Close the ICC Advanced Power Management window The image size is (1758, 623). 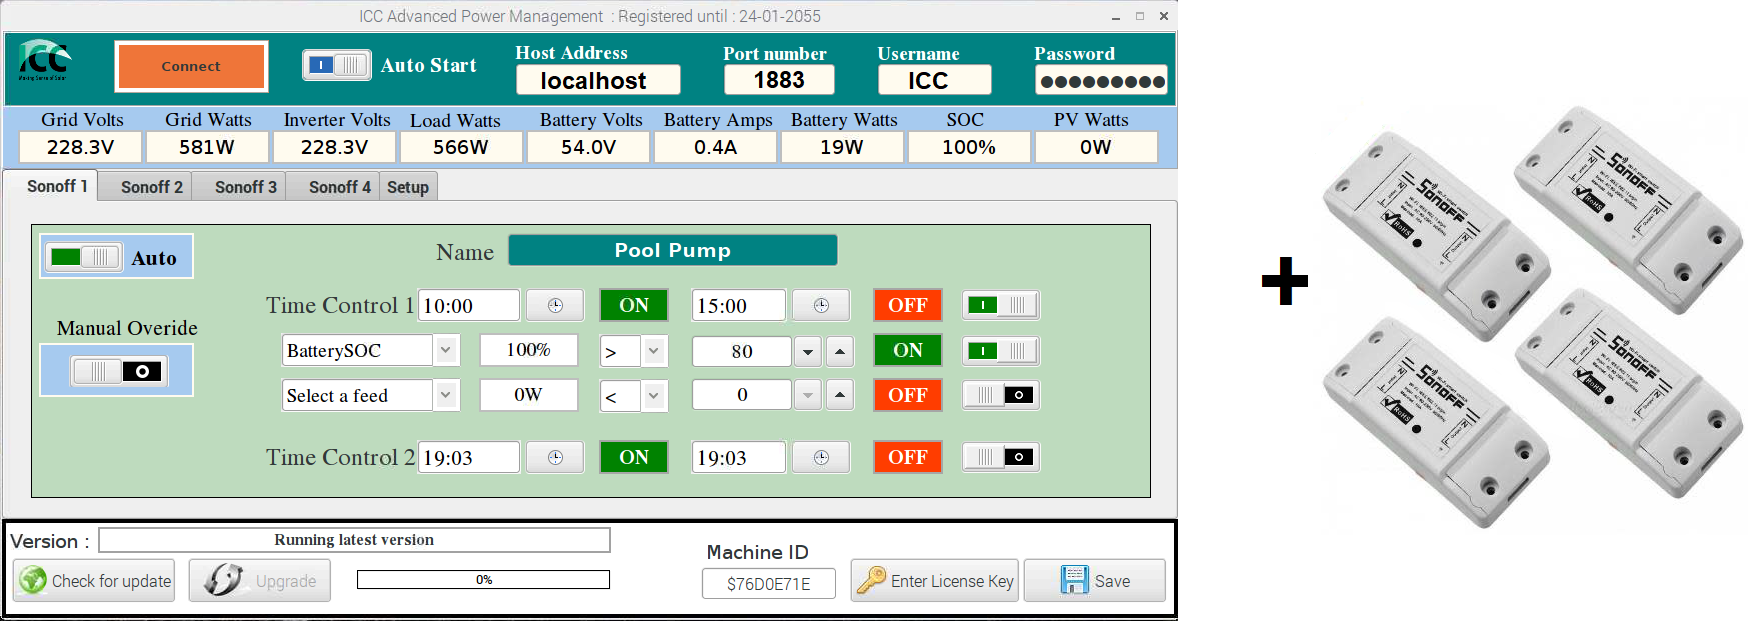(1164, 16)
